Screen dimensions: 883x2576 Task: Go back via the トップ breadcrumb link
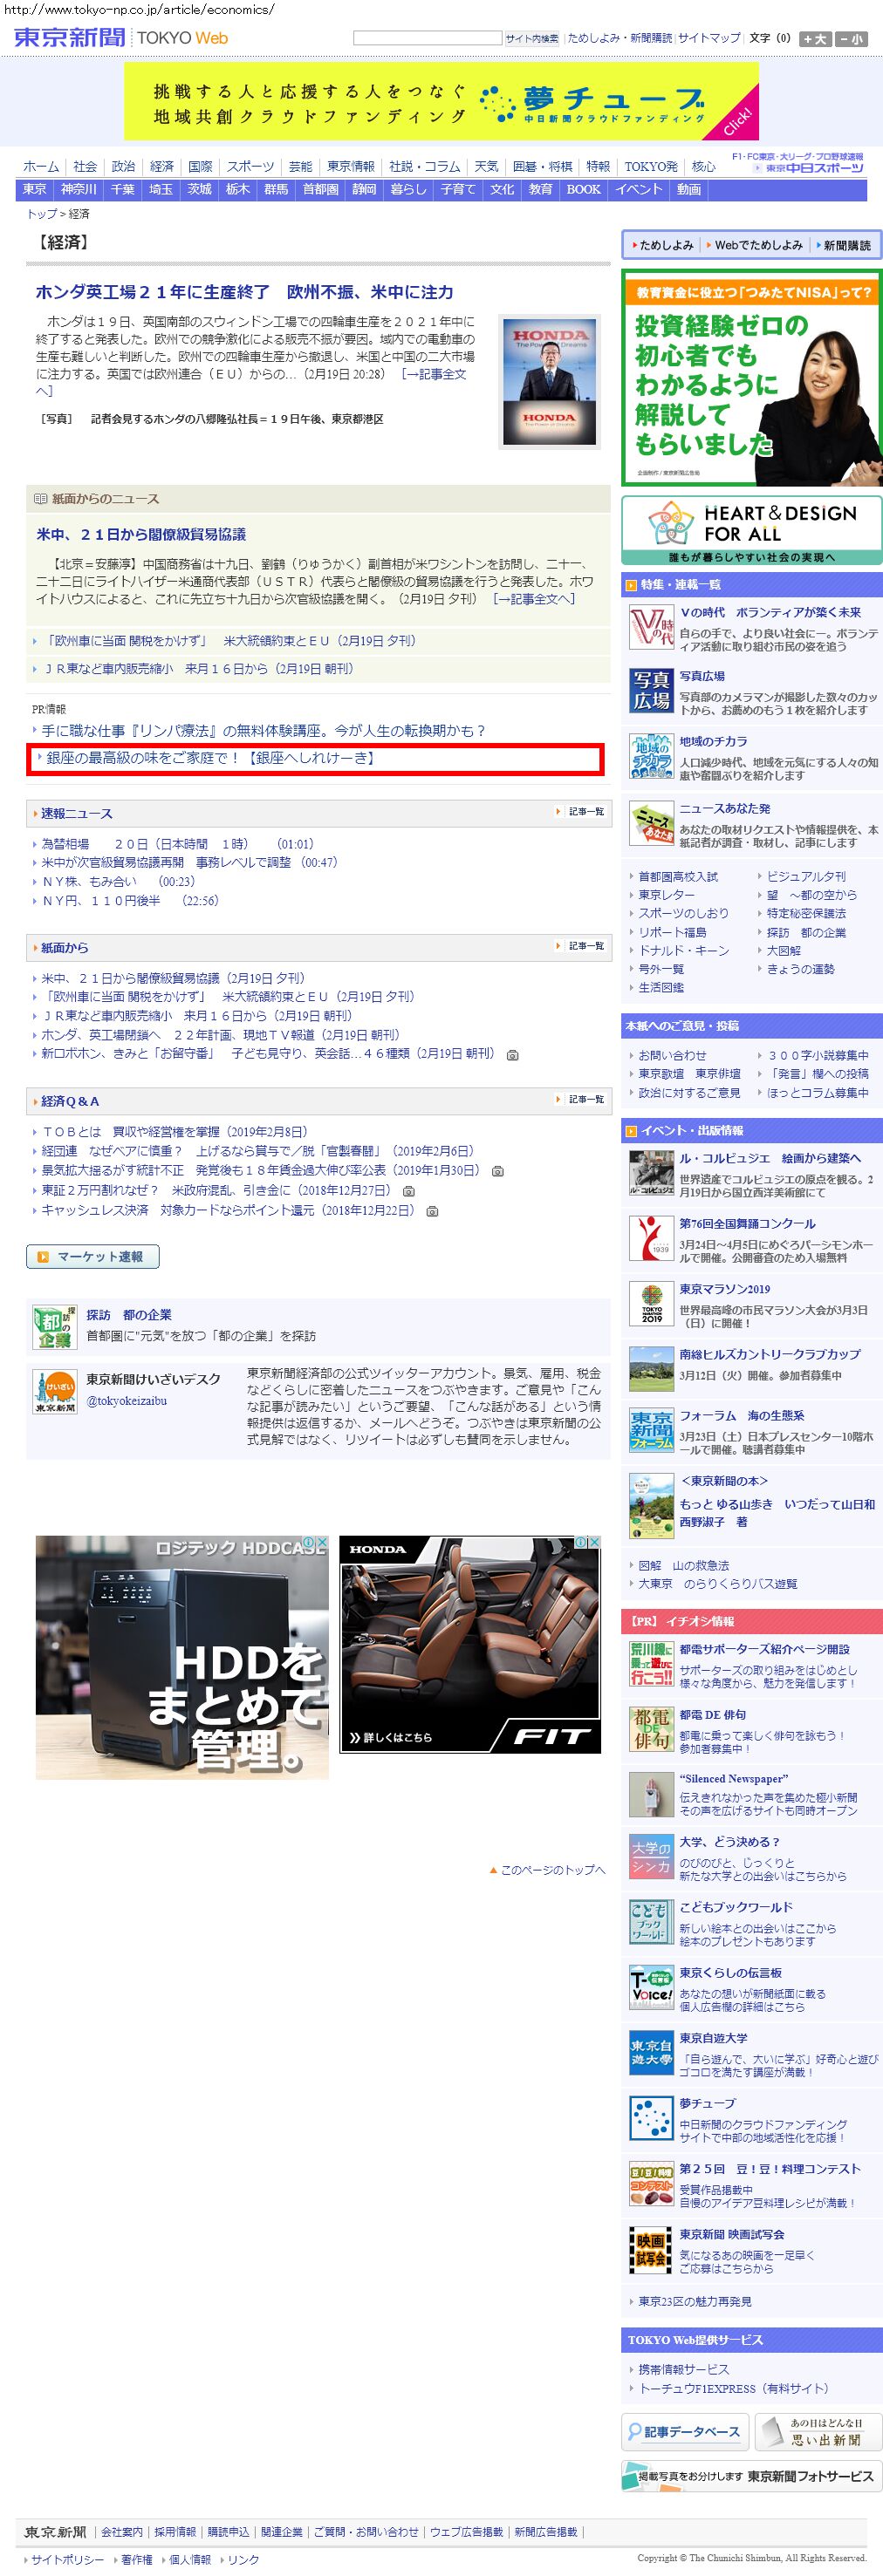point(41,214)
